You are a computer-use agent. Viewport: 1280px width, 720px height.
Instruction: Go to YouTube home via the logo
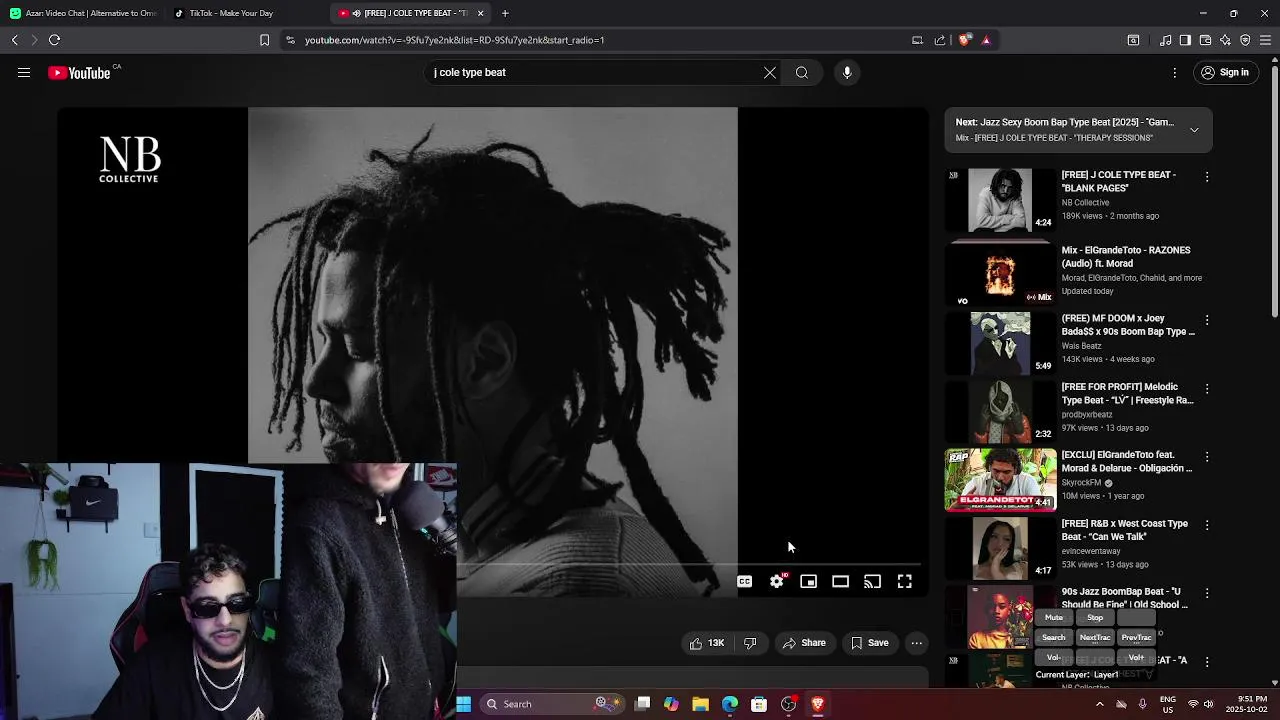[79, 72]
